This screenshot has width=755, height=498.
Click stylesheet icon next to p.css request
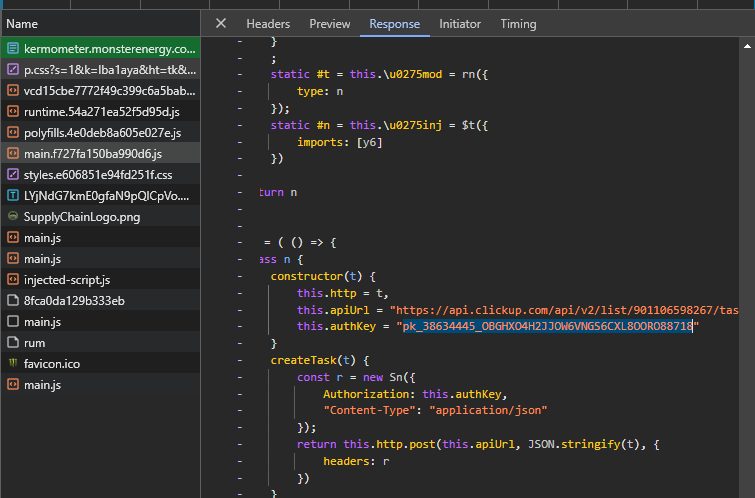point(13,70)
